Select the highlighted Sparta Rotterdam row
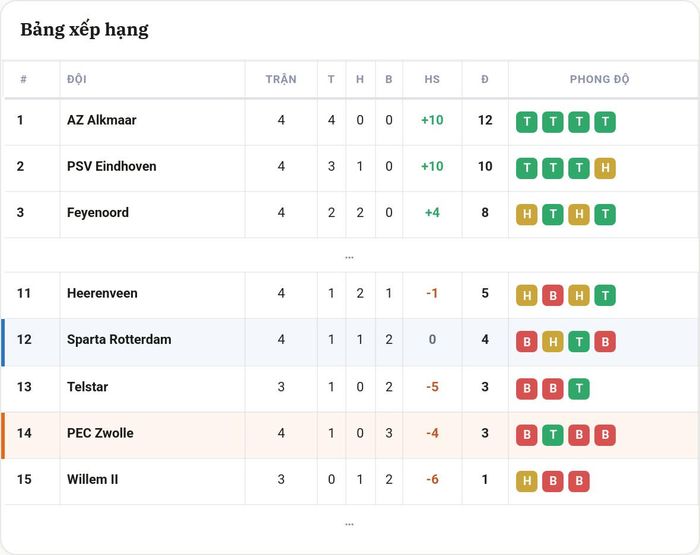 350,342
